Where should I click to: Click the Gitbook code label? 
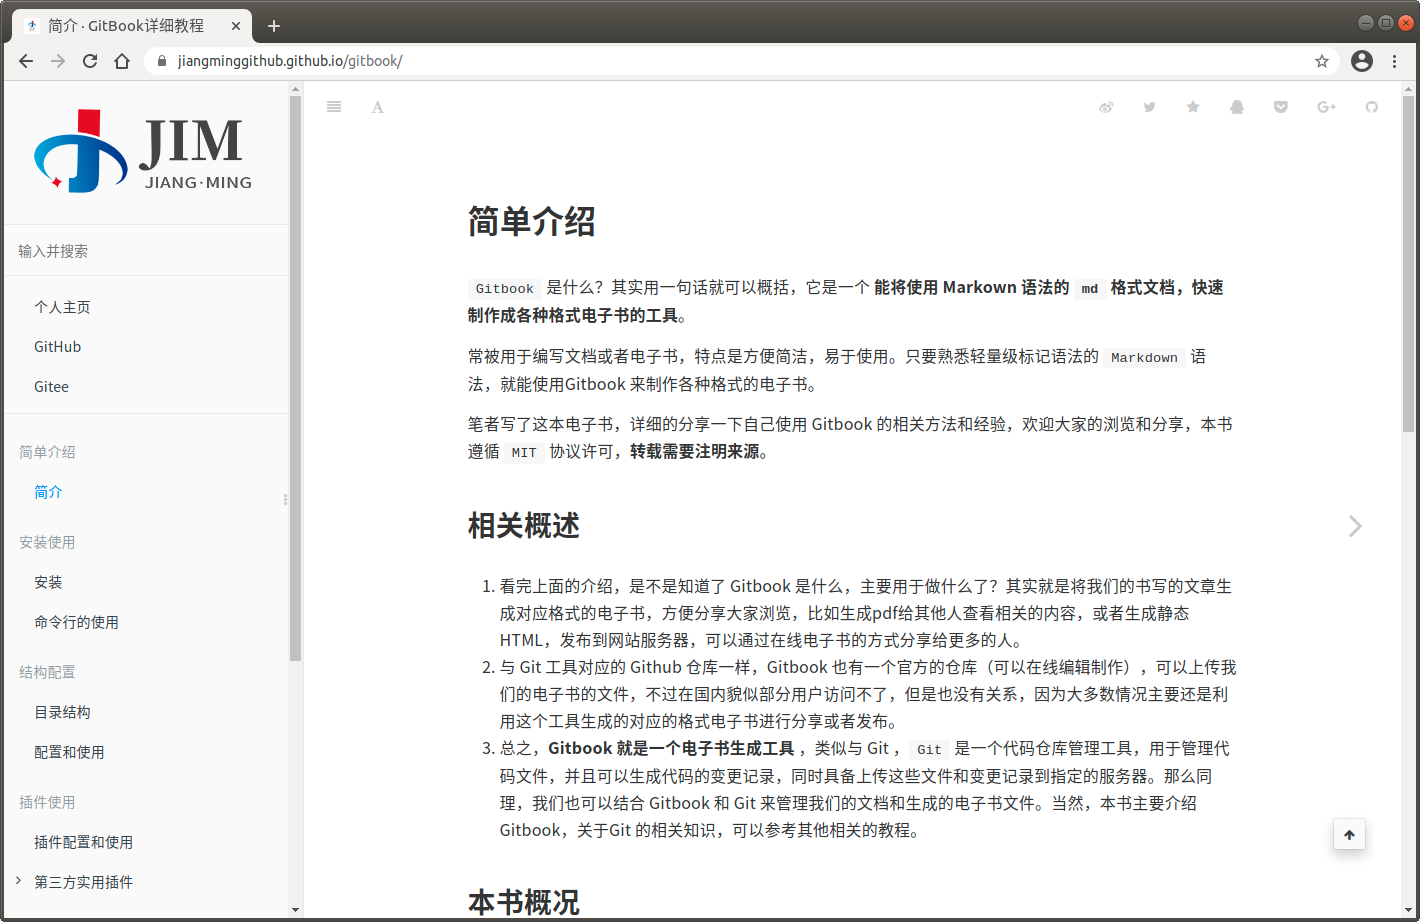coord(504,288)
